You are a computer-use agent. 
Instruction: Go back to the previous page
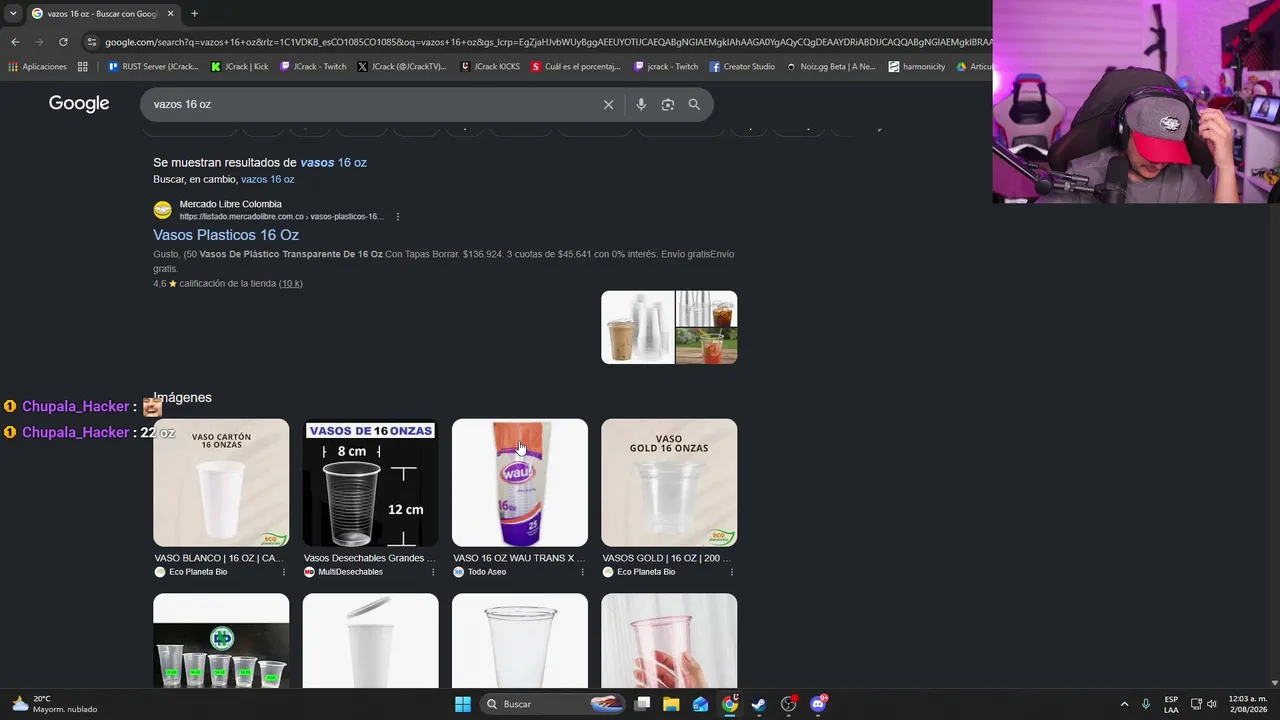(15, 42)
